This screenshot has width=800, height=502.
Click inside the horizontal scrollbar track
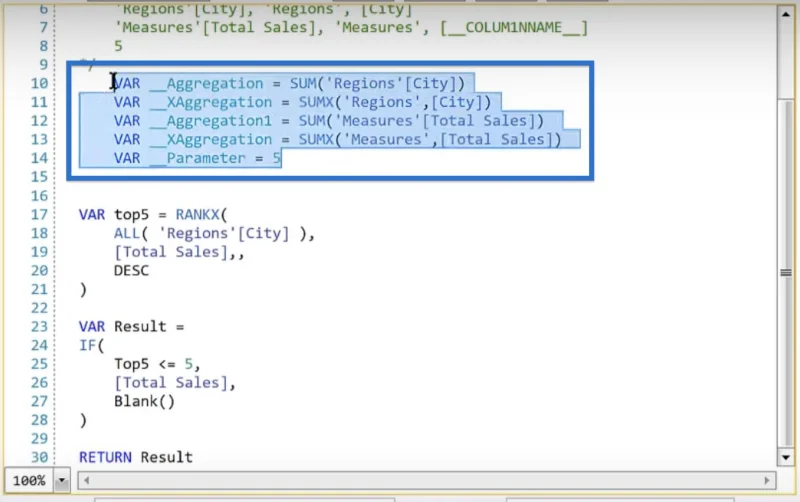427,480
